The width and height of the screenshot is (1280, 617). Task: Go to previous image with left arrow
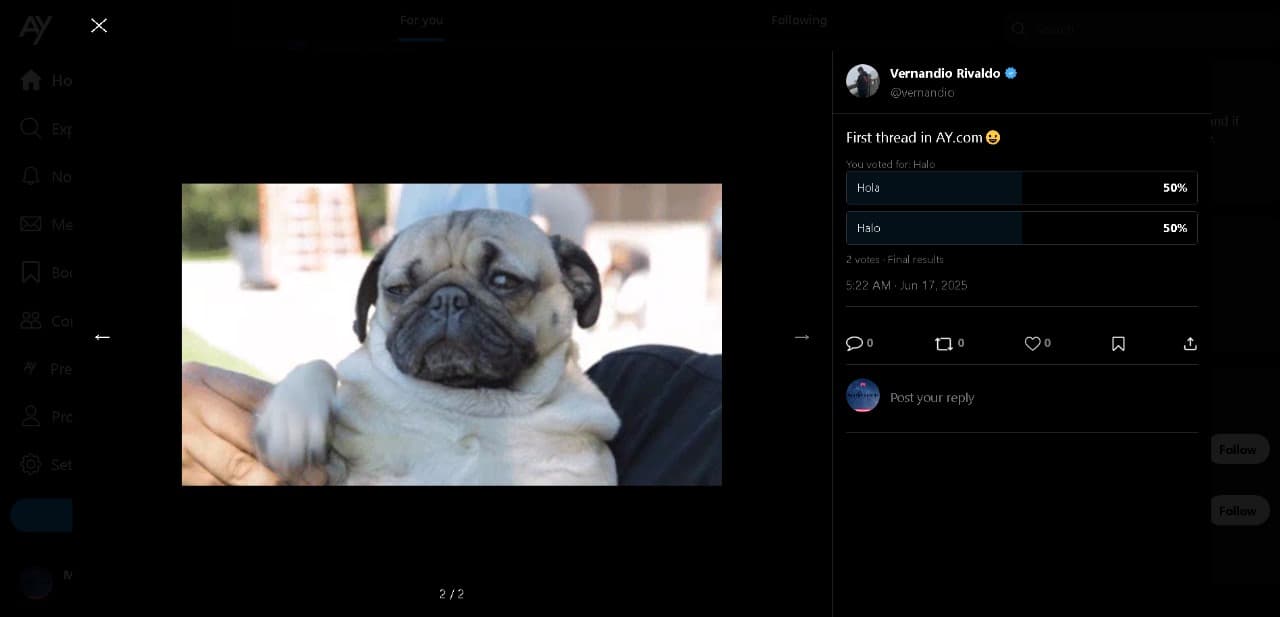(x=102, y=337)
